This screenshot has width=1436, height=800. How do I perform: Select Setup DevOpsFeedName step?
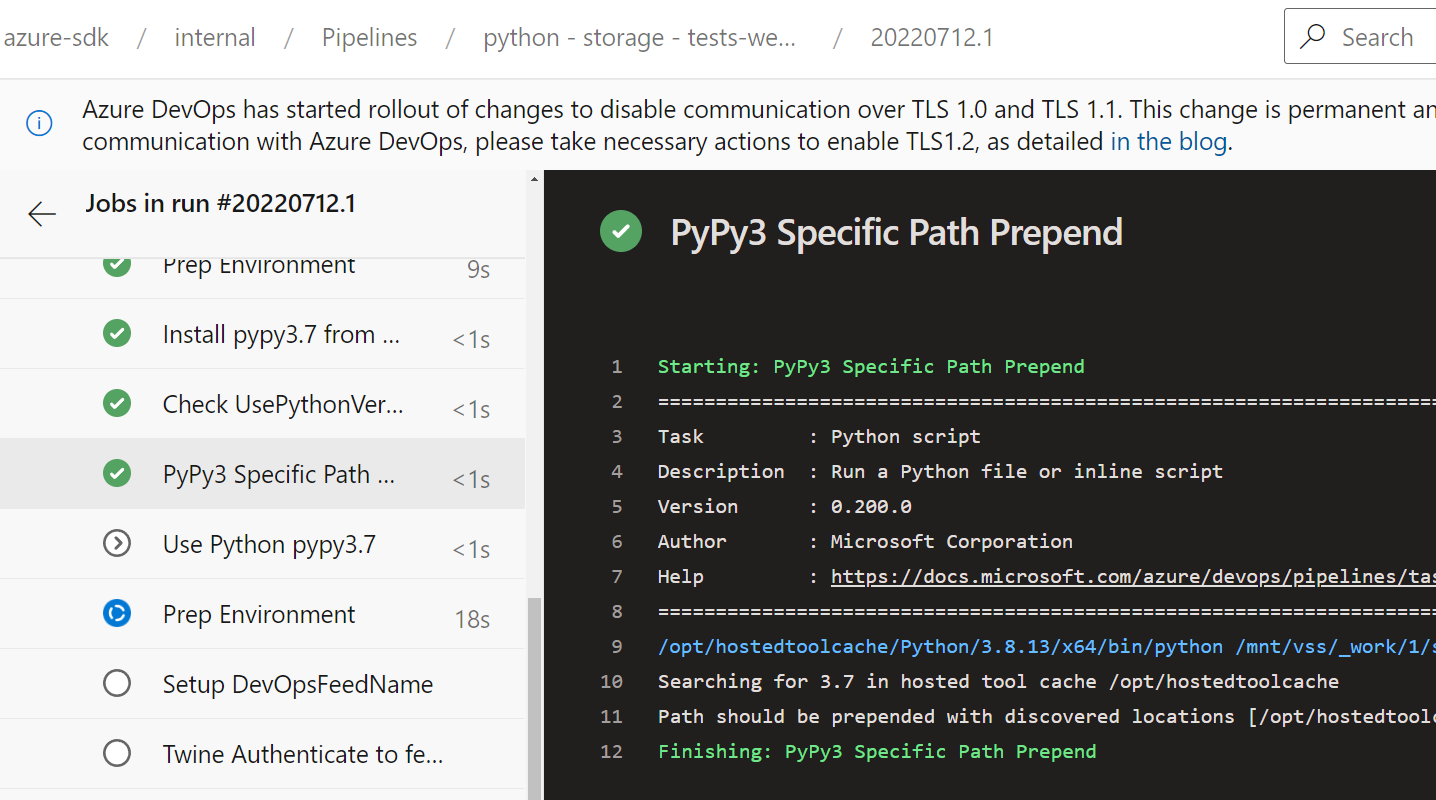[262, 684]
